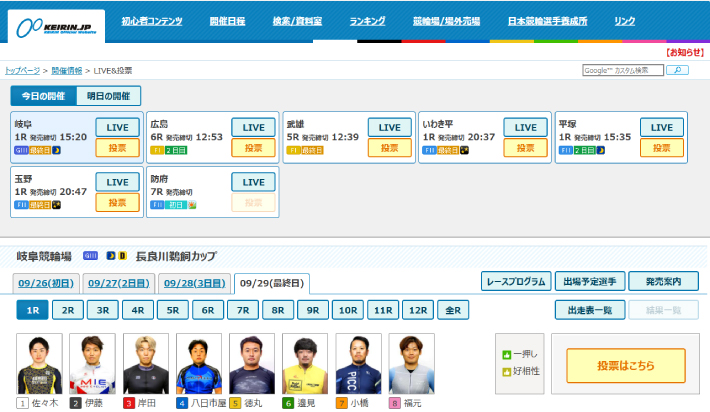Click the 好相性 thumbs-up icon
Screen dimensions: 710x412
tap(507, 372)
